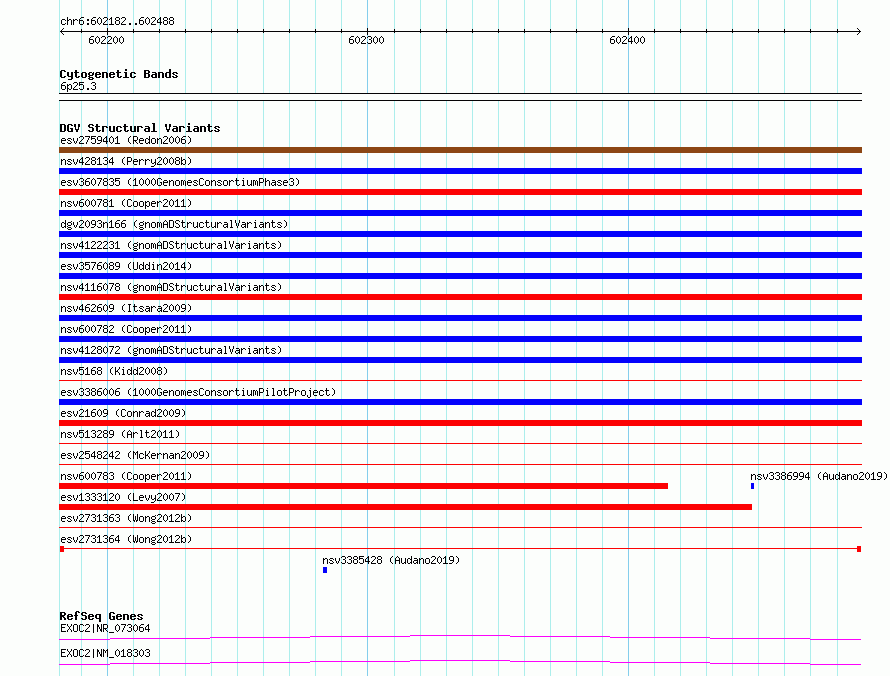Click left red end marker of esv2731364

tap(62, 549)
